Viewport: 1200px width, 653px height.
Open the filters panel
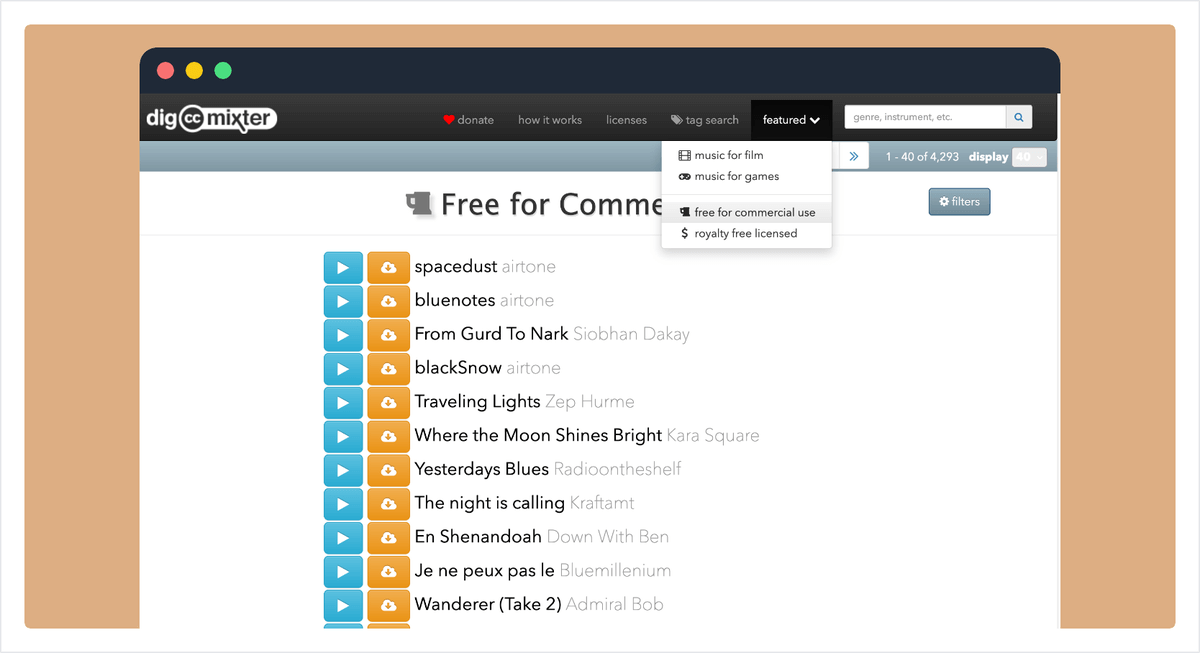coord(958,202)
